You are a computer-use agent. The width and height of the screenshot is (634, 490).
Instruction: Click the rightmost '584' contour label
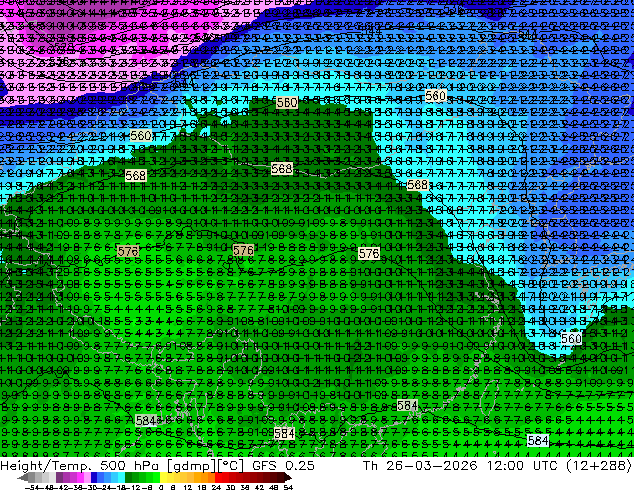tap(538, 440)
